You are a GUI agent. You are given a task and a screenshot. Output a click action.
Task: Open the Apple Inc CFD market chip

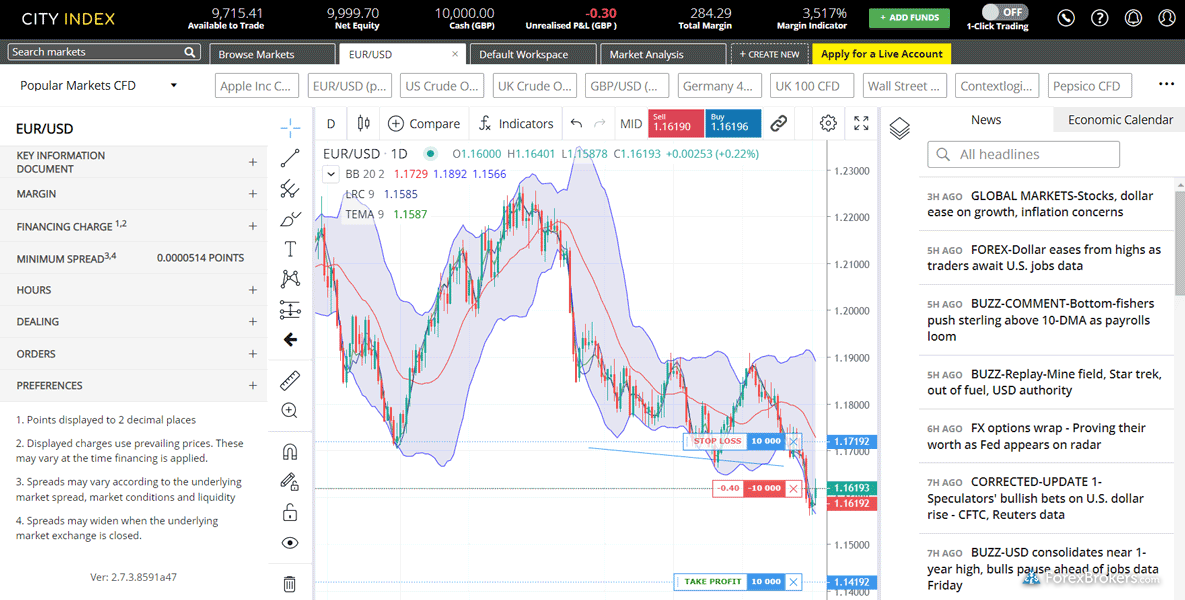click(257, 85)
